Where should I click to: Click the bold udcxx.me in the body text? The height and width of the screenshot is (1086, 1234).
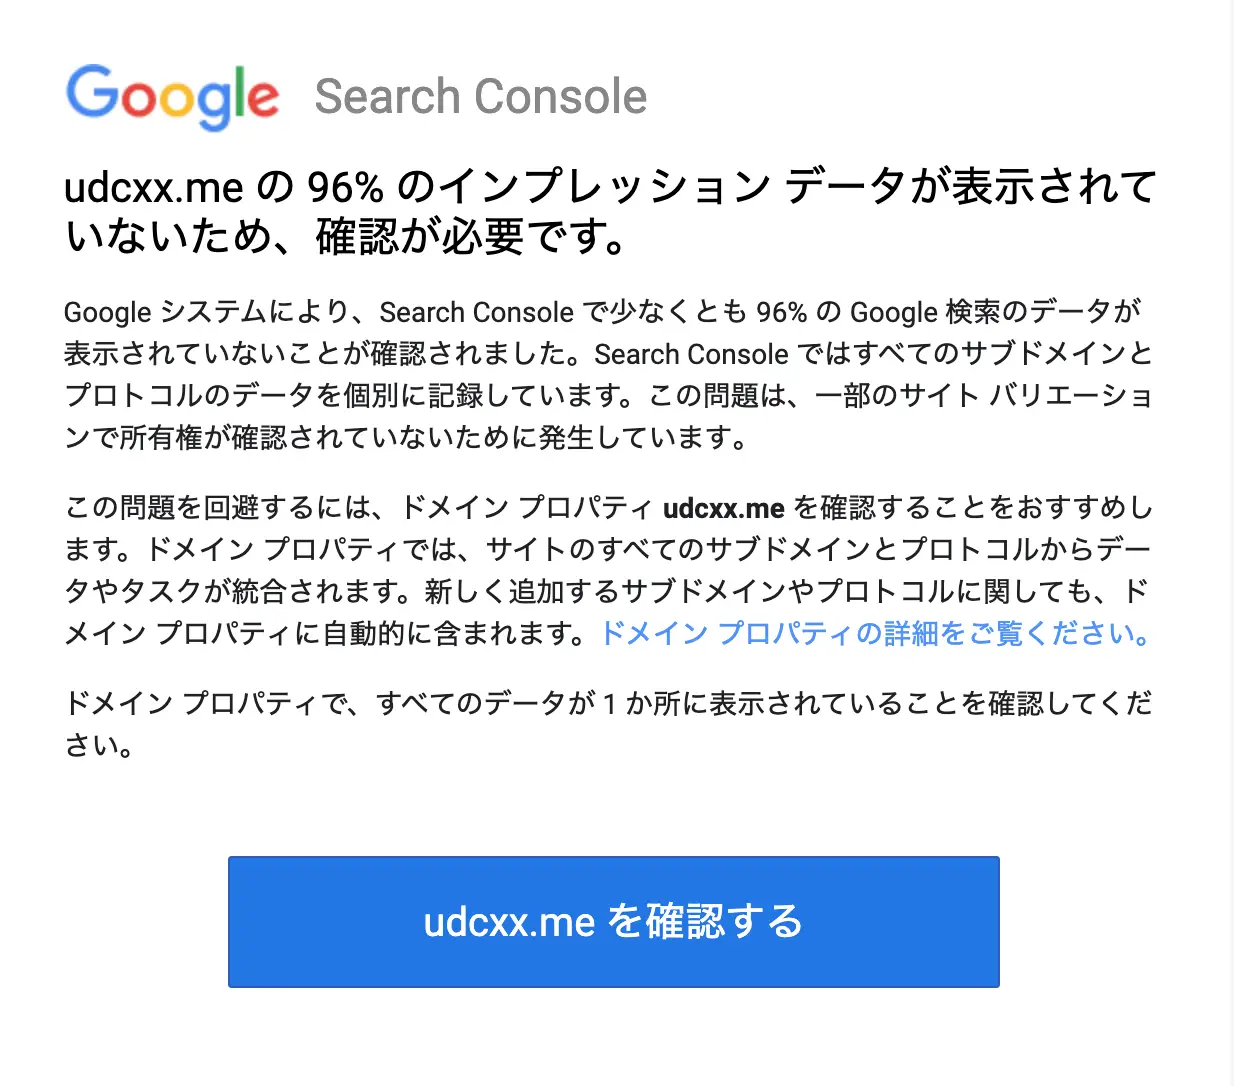(x=723, y=508)
